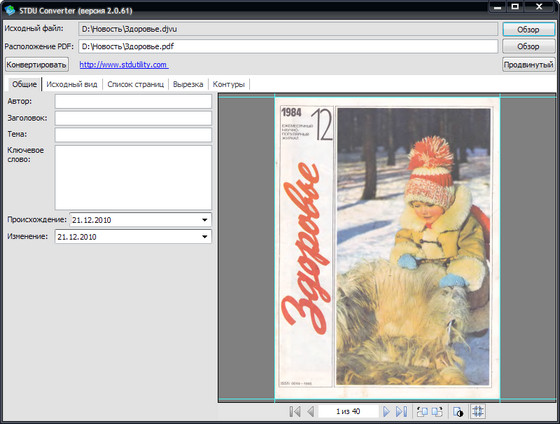Switch to the Исходный вид tab
The width and height of the screenshot is (560, 424).
click(72, 84)
